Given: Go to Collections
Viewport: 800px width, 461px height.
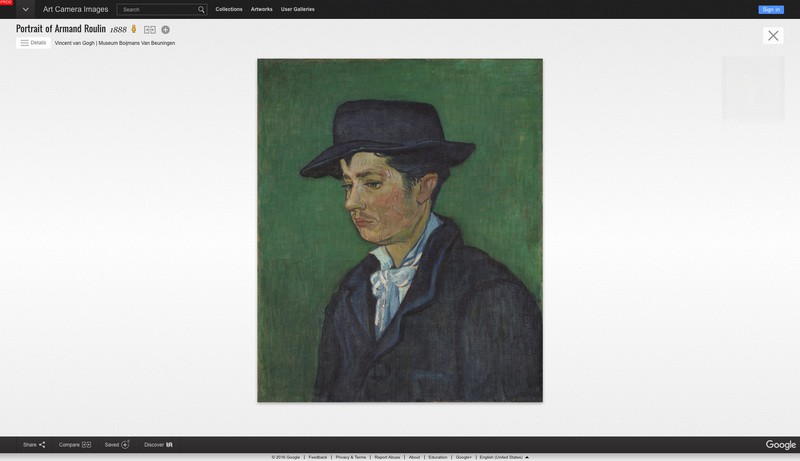Looking at the screenshot, I should [x=229, y=9].
